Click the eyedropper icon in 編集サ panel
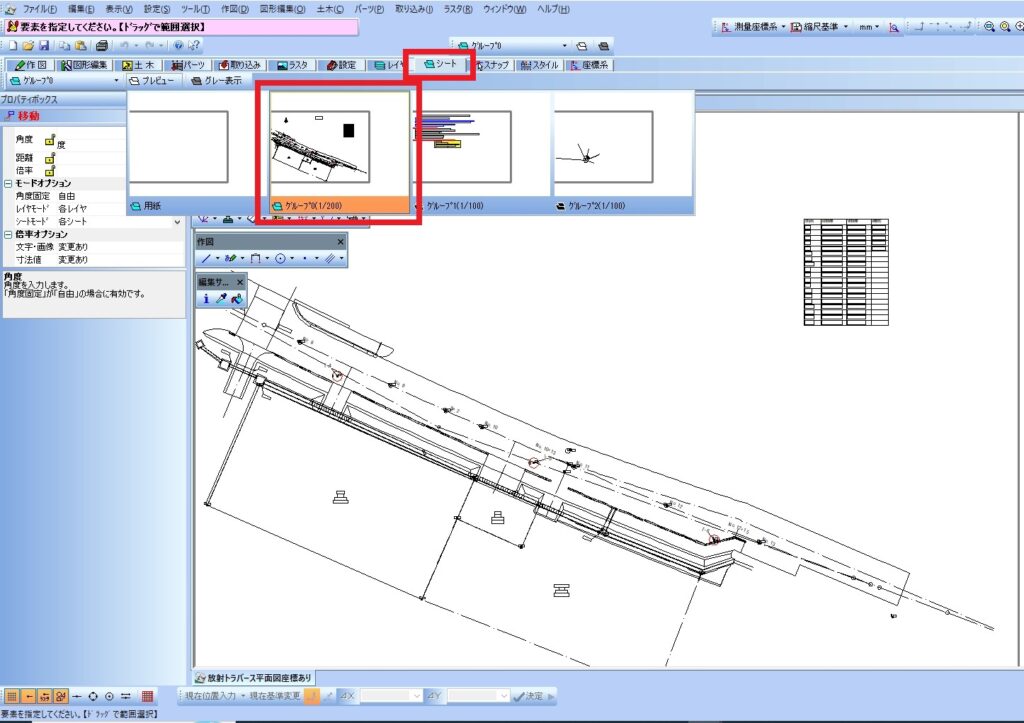Image resolution: width=1024 pixels, height=723 pixels. (221, 298)
